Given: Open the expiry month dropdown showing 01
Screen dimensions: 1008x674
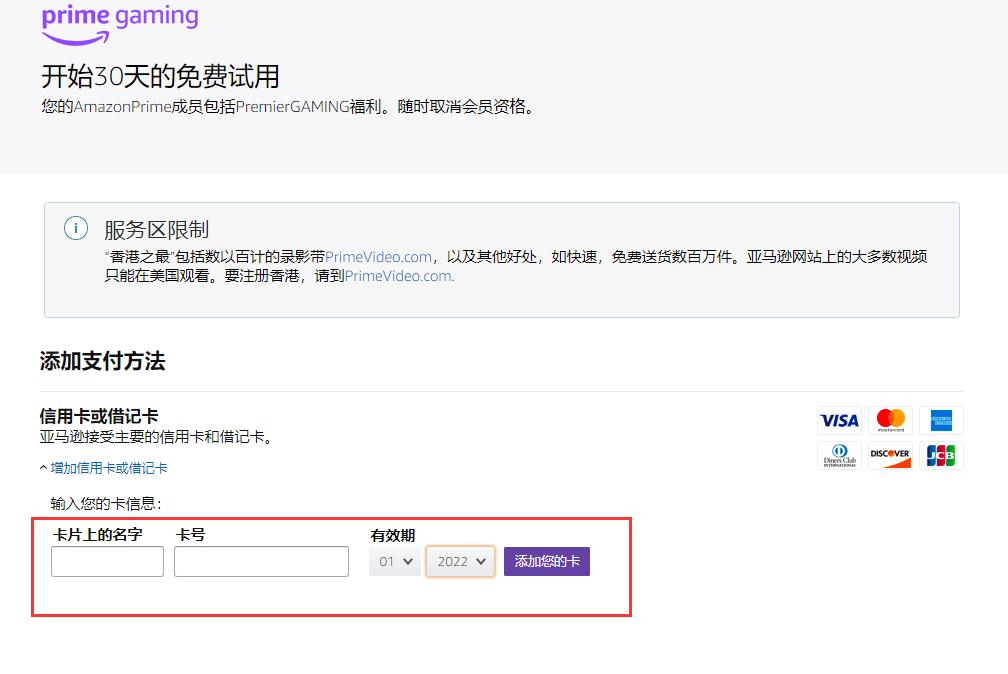Looking at the screenshot, I should 394,561.
